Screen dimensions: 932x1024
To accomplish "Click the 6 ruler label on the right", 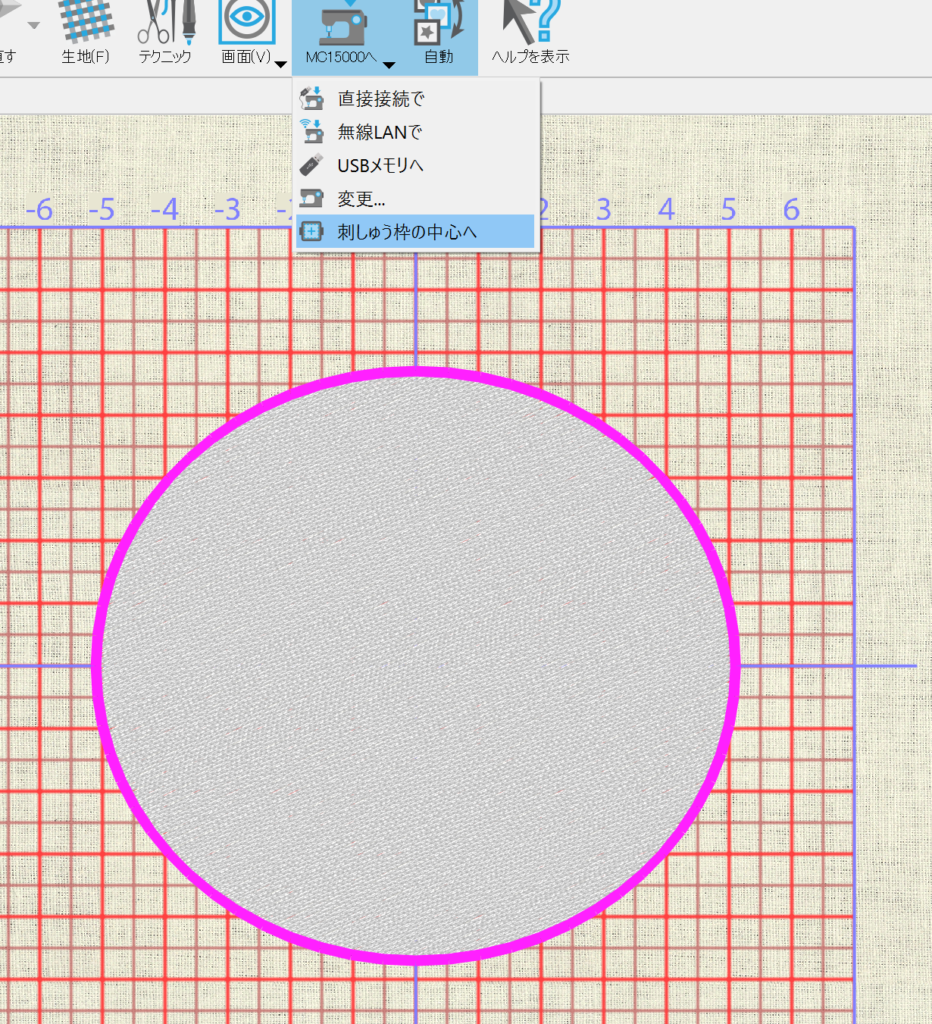I will pos(791,210).
